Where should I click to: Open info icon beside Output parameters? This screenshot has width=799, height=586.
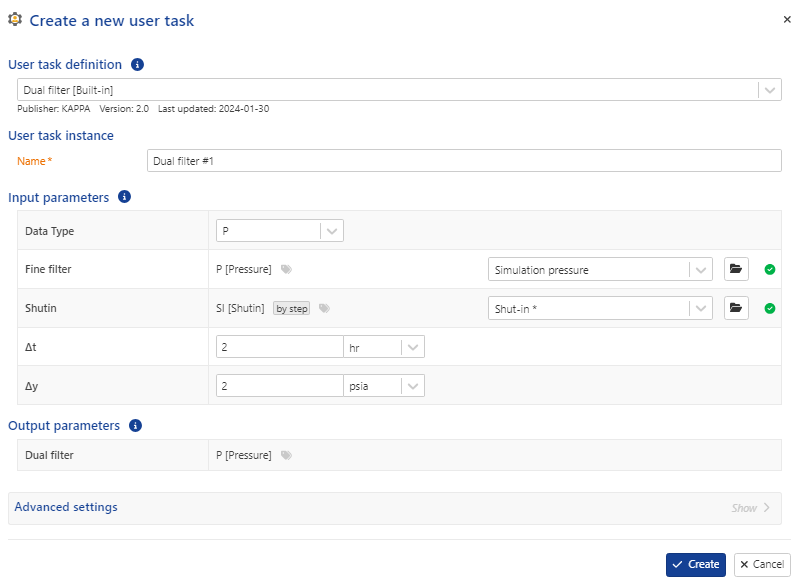135,425
